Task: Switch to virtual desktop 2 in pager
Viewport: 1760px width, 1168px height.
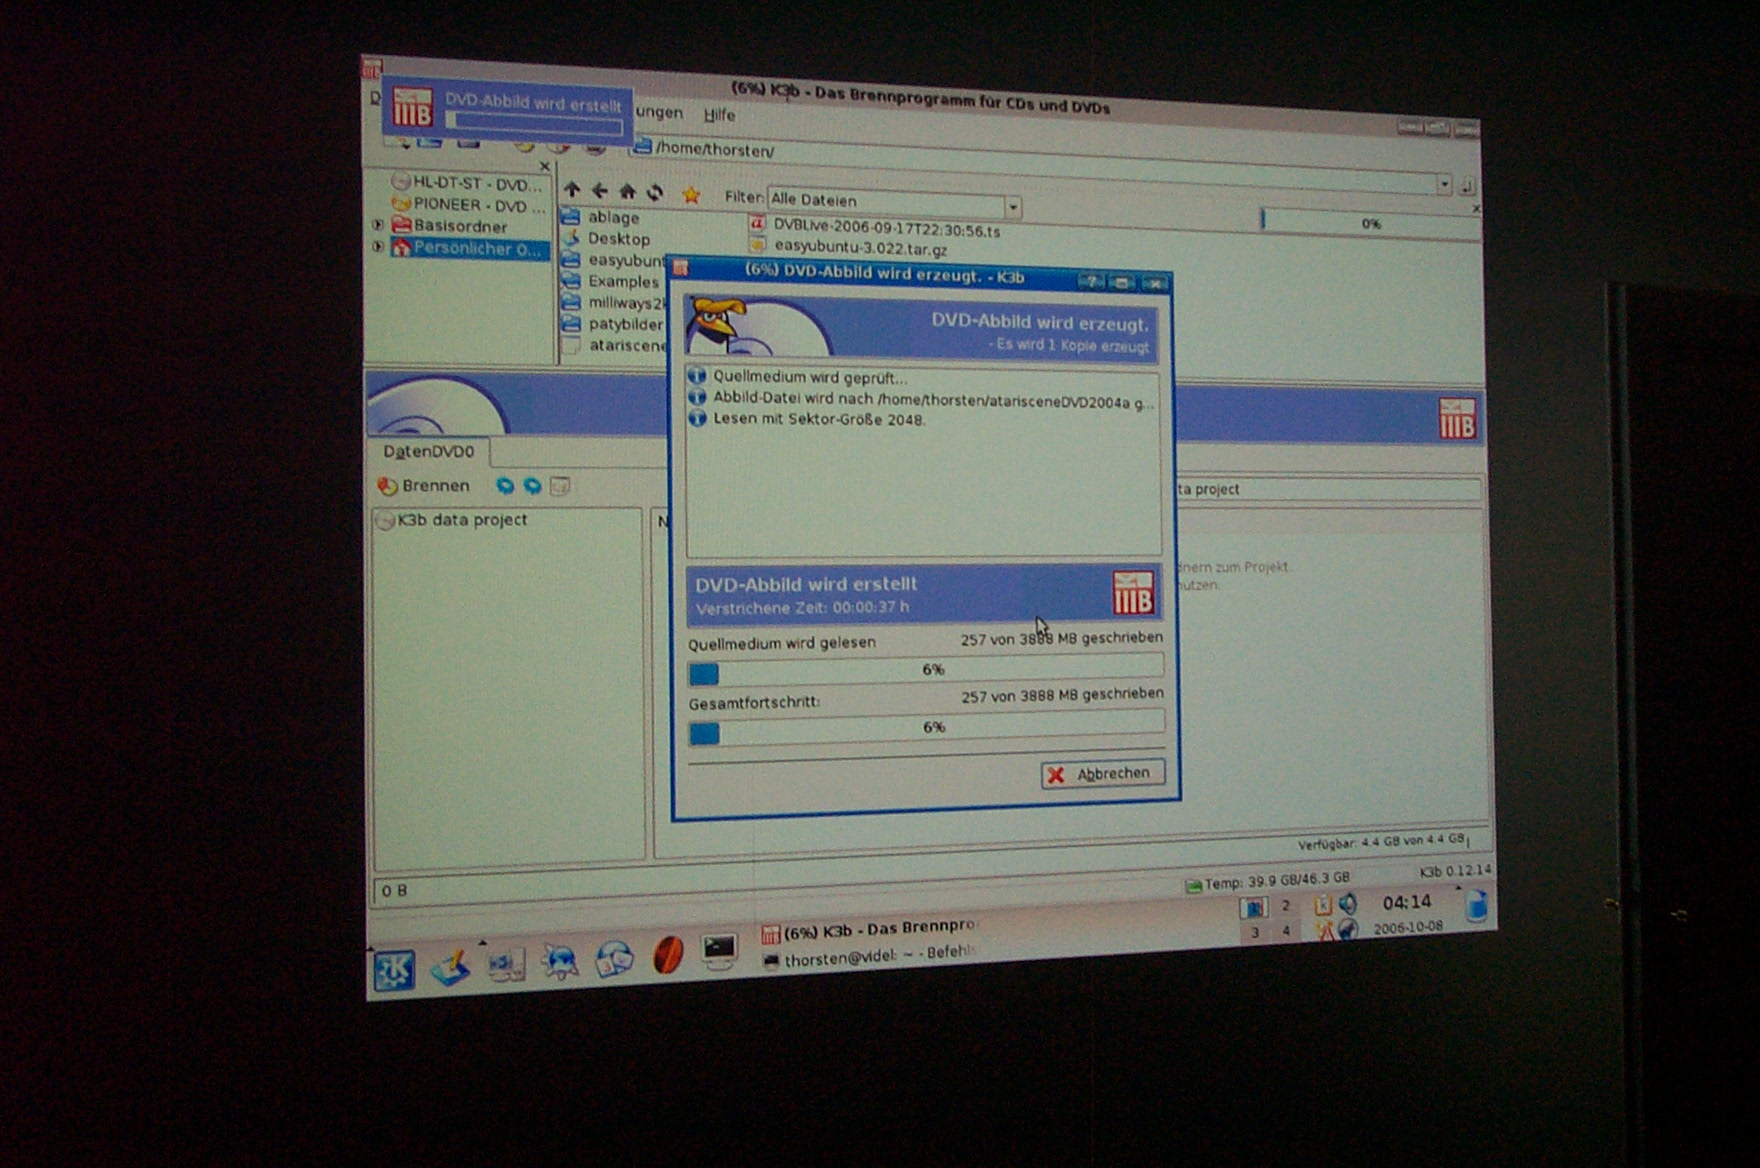Action: [x=1286, y=906]
